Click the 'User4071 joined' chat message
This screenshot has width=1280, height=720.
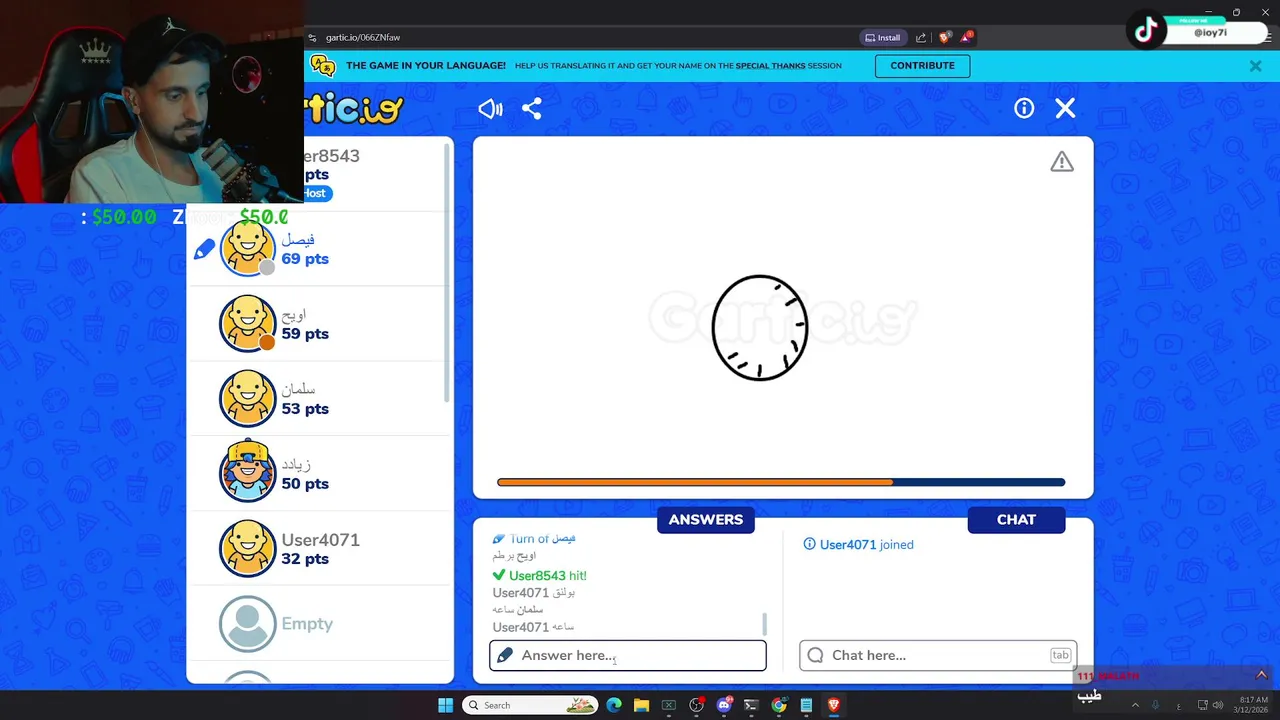pyautogui.click(x=859, y=545)
